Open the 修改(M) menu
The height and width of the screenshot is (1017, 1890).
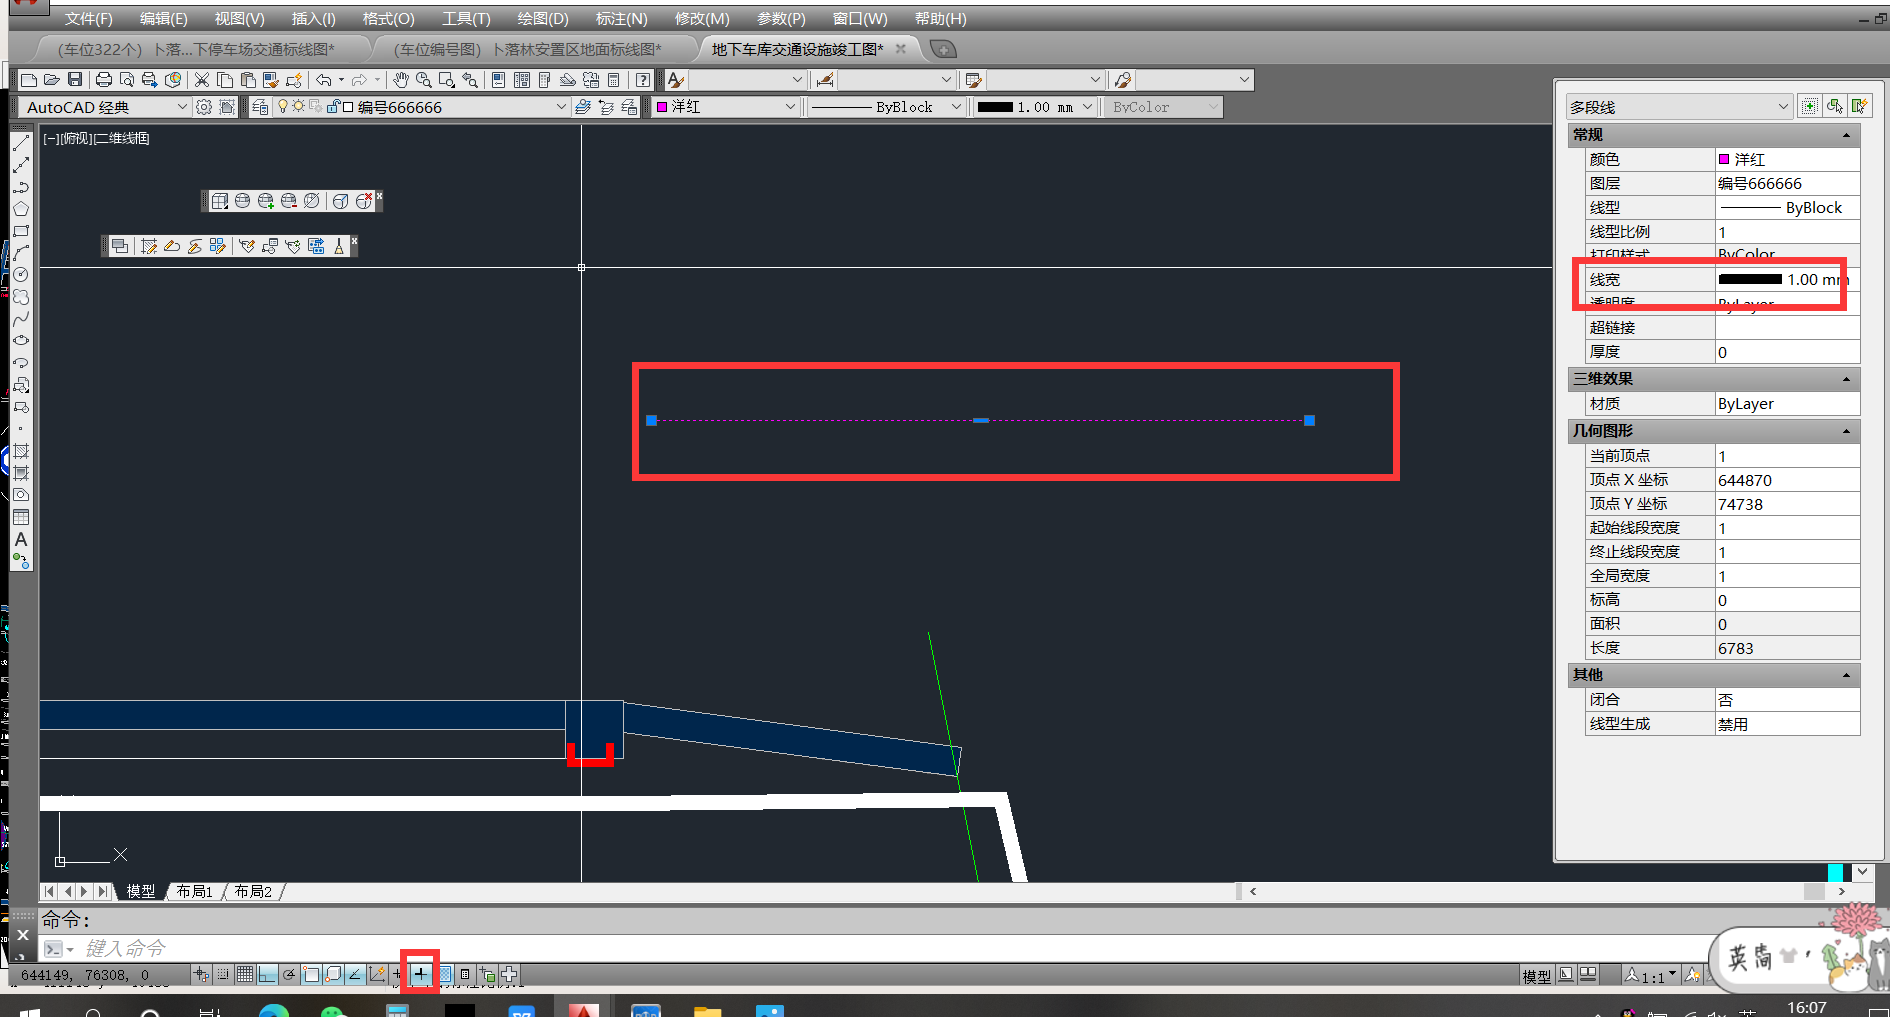(702, 19)
